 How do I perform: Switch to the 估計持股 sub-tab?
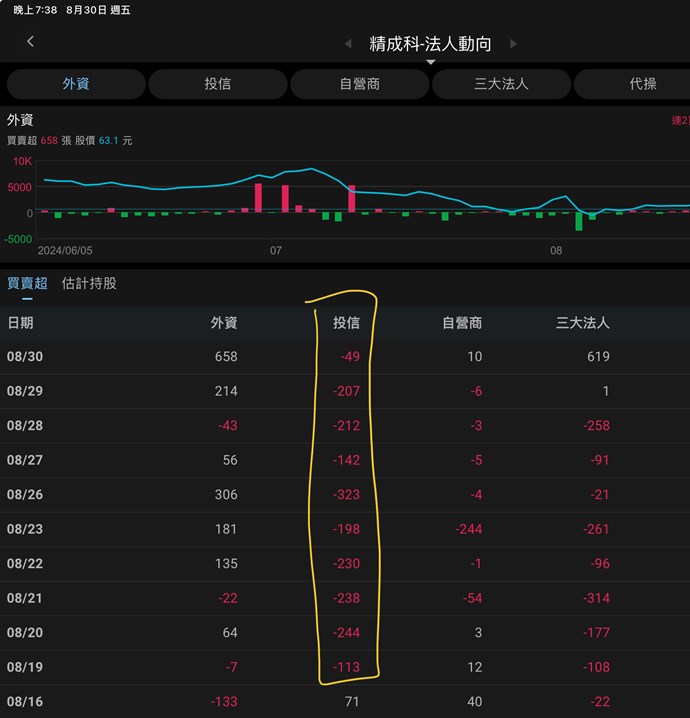[x=89, y=283]
